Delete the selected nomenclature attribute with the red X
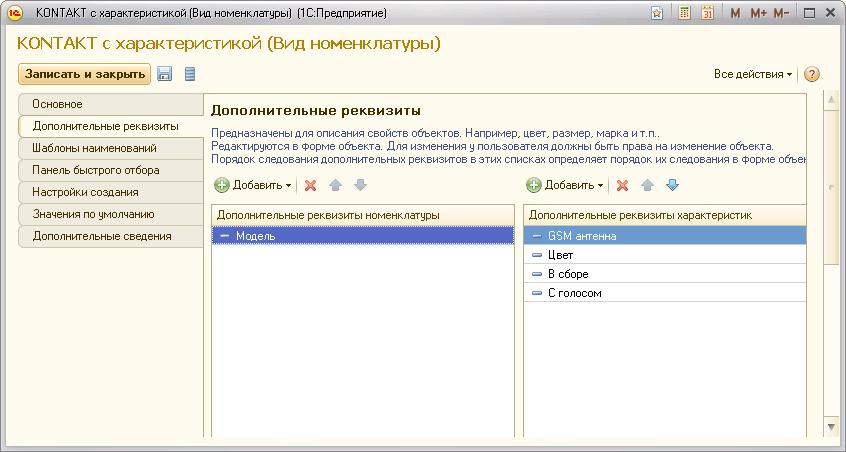846x452 pixels. (x=310, y=185)
